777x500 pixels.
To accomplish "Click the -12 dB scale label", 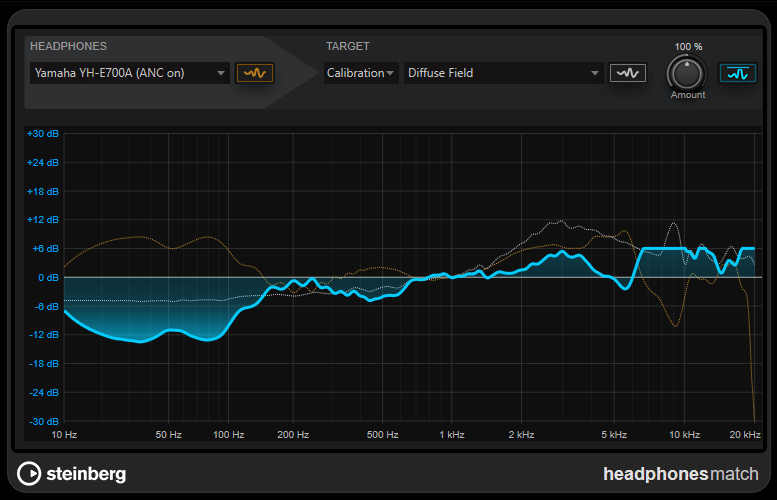I will (44, 334).
